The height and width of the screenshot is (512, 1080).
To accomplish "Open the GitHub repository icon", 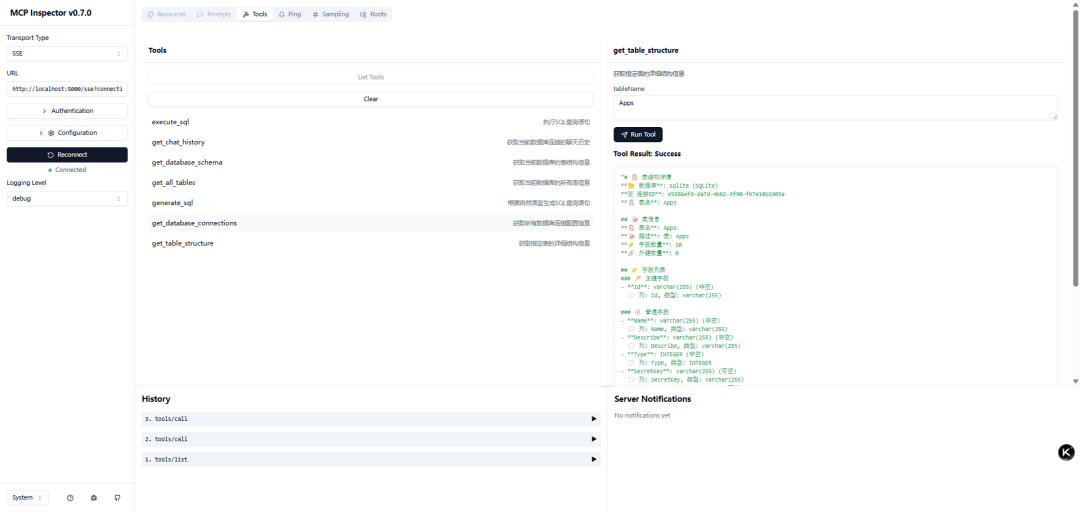I will tap(117, 498).
